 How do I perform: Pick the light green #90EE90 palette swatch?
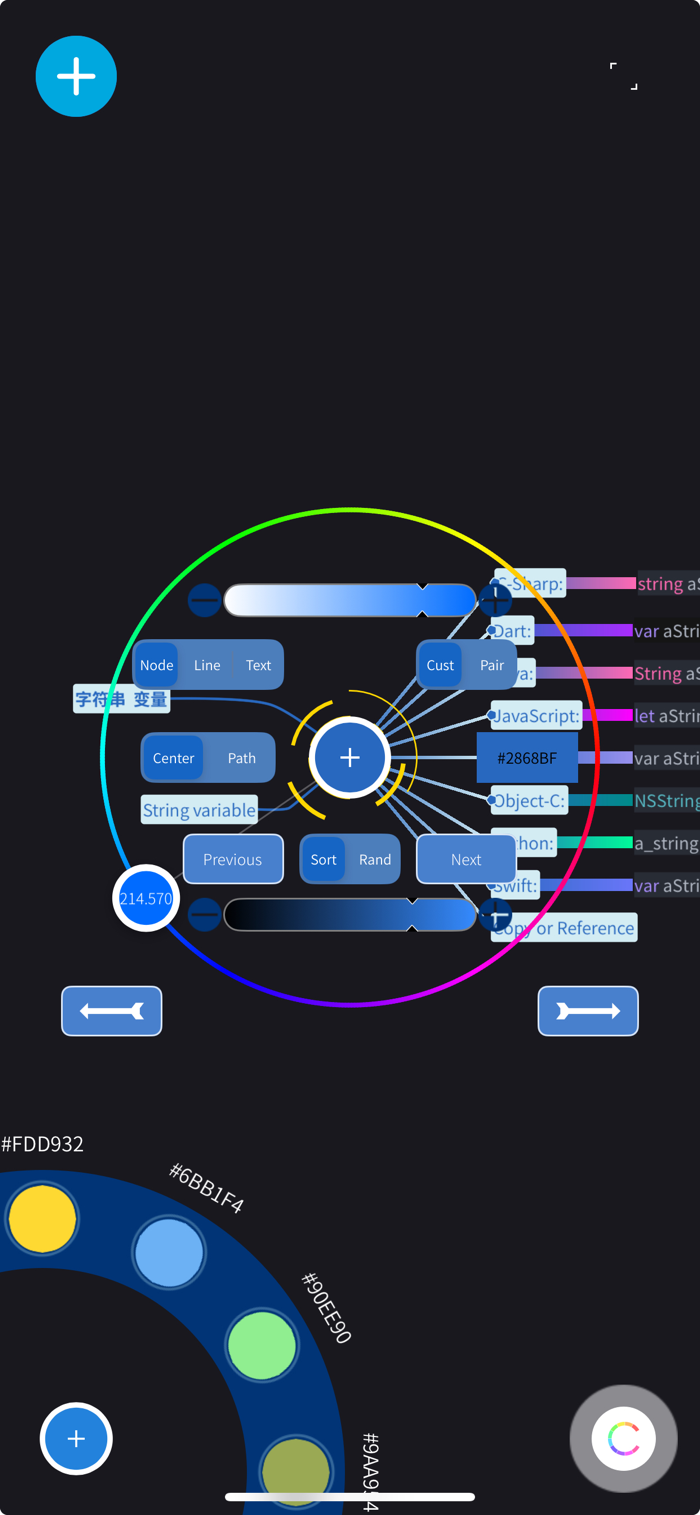tap(262, 1345)
